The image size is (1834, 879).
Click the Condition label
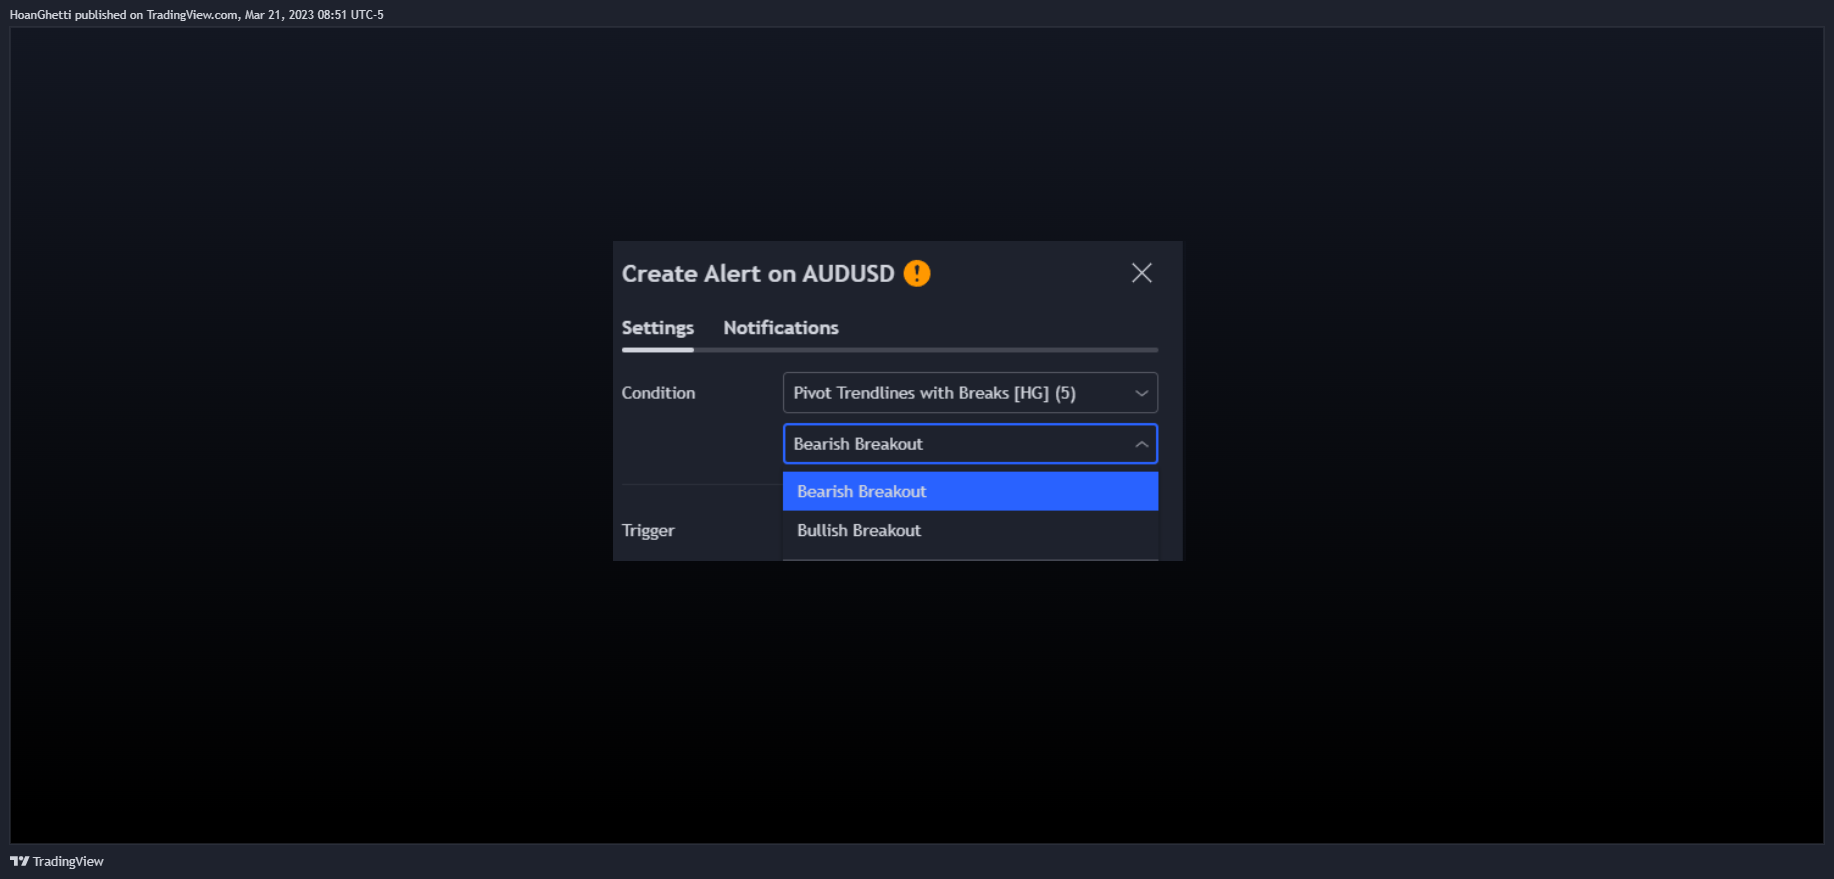[x=658, y=393]
